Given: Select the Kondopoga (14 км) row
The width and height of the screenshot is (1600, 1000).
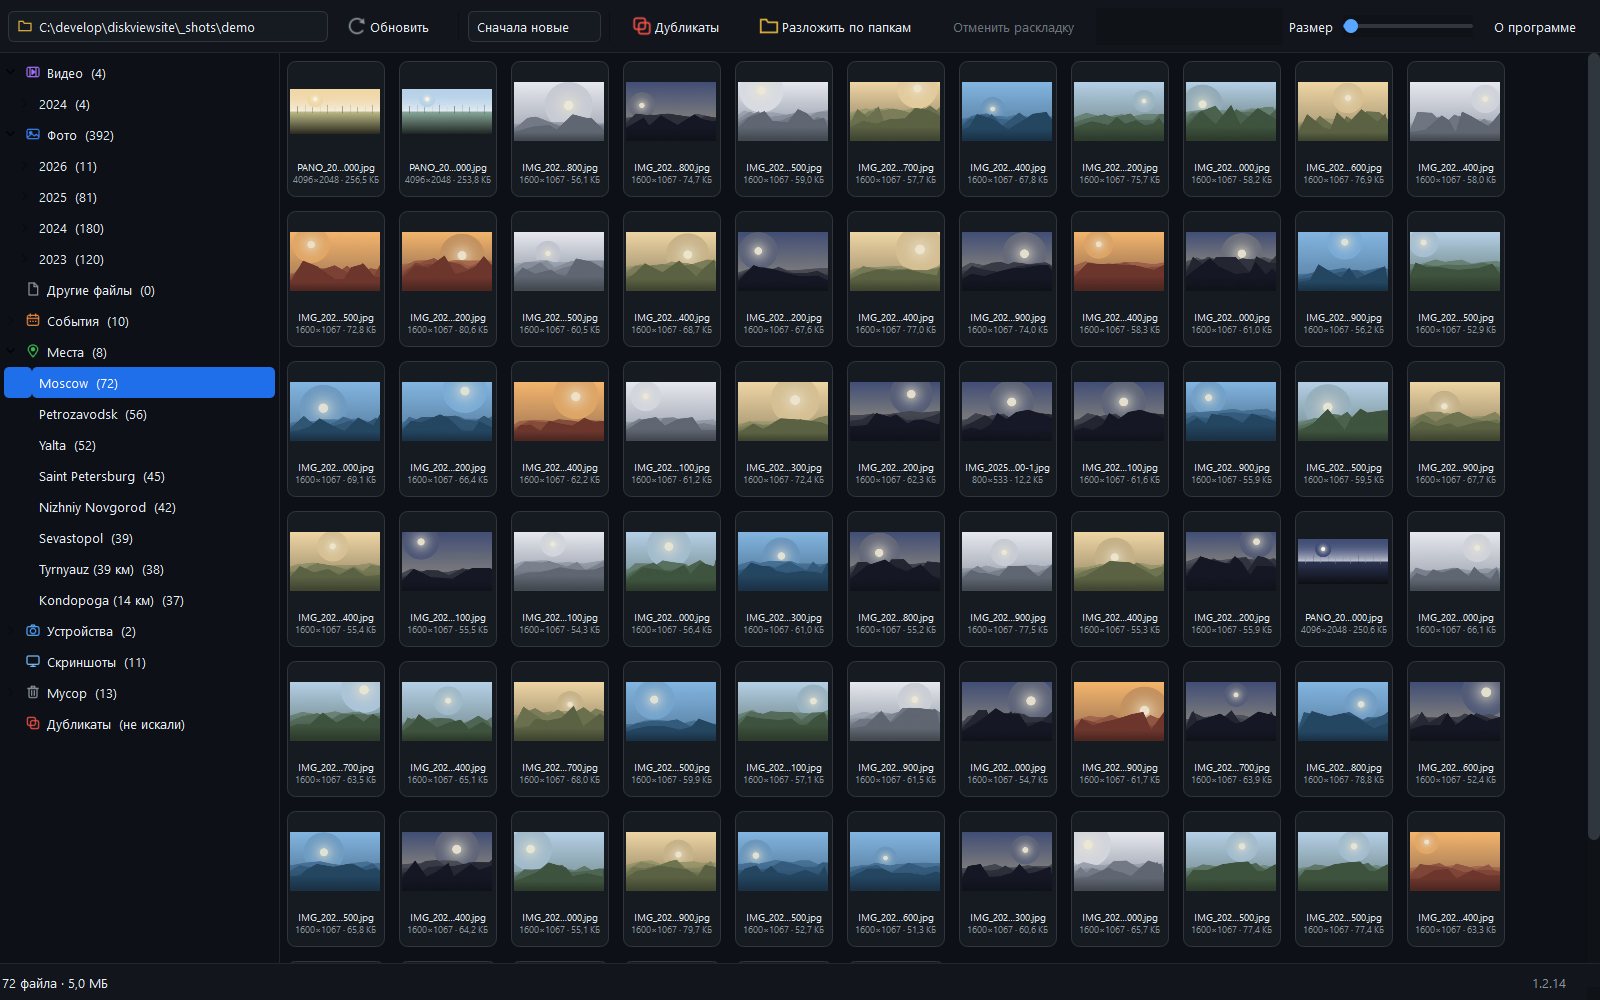Looking at the screenshot, I should pos(140,601).
